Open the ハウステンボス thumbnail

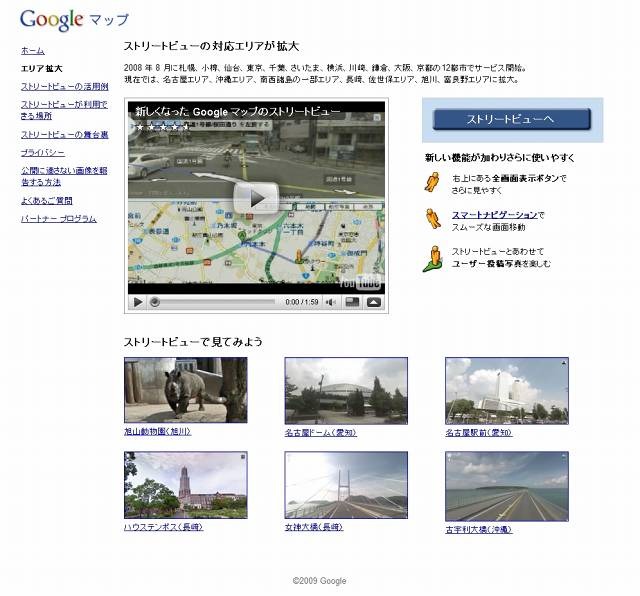click(186, 485)
